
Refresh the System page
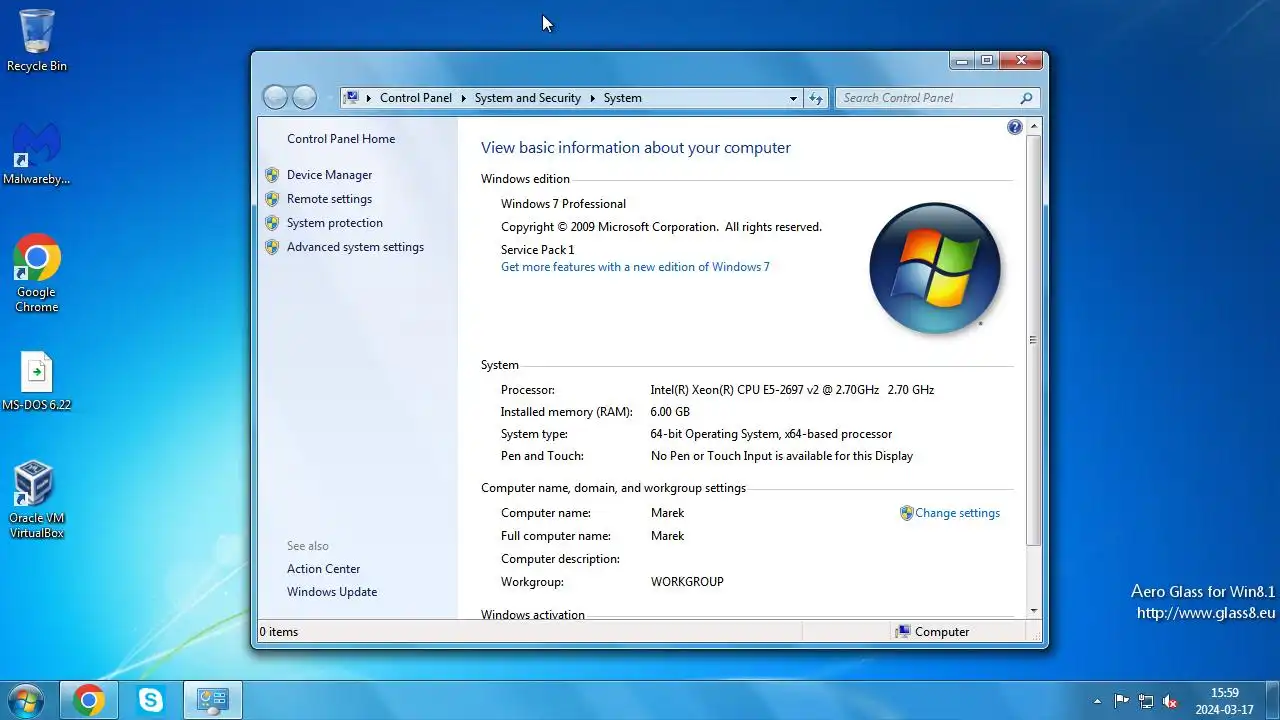point(816,98)
